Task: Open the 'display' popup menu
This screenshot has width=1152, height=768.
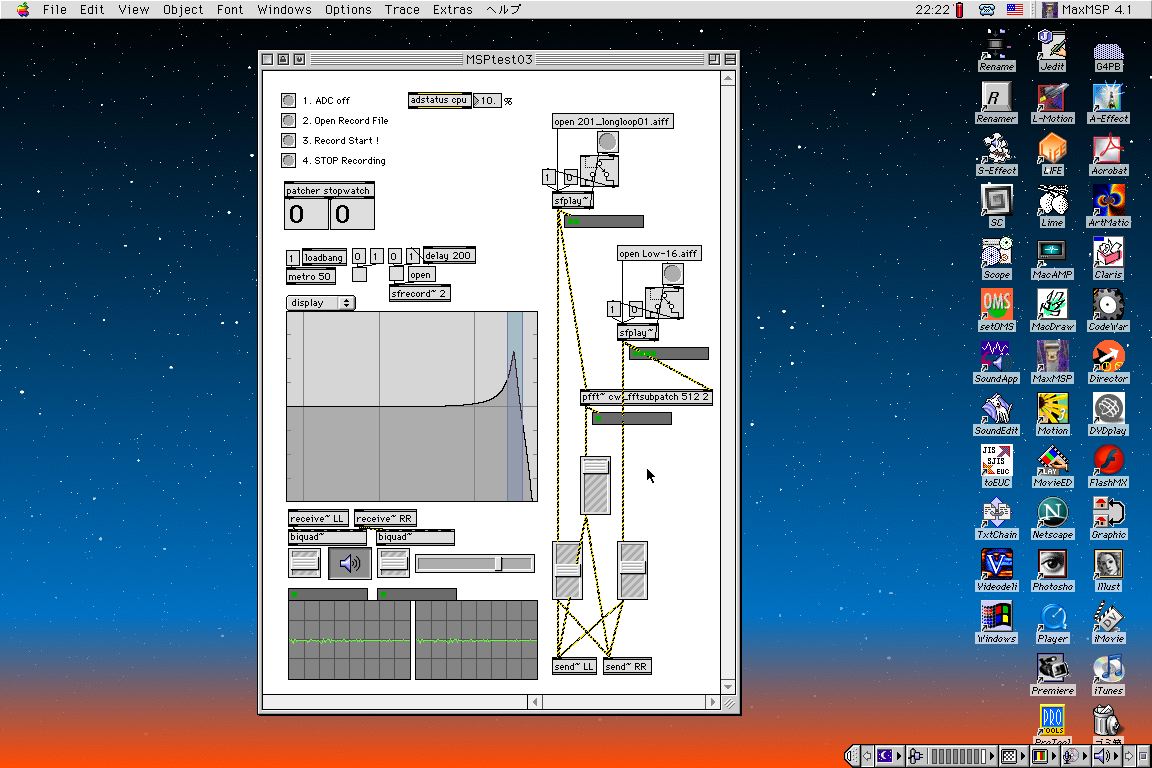Action: tap(320, 303)
